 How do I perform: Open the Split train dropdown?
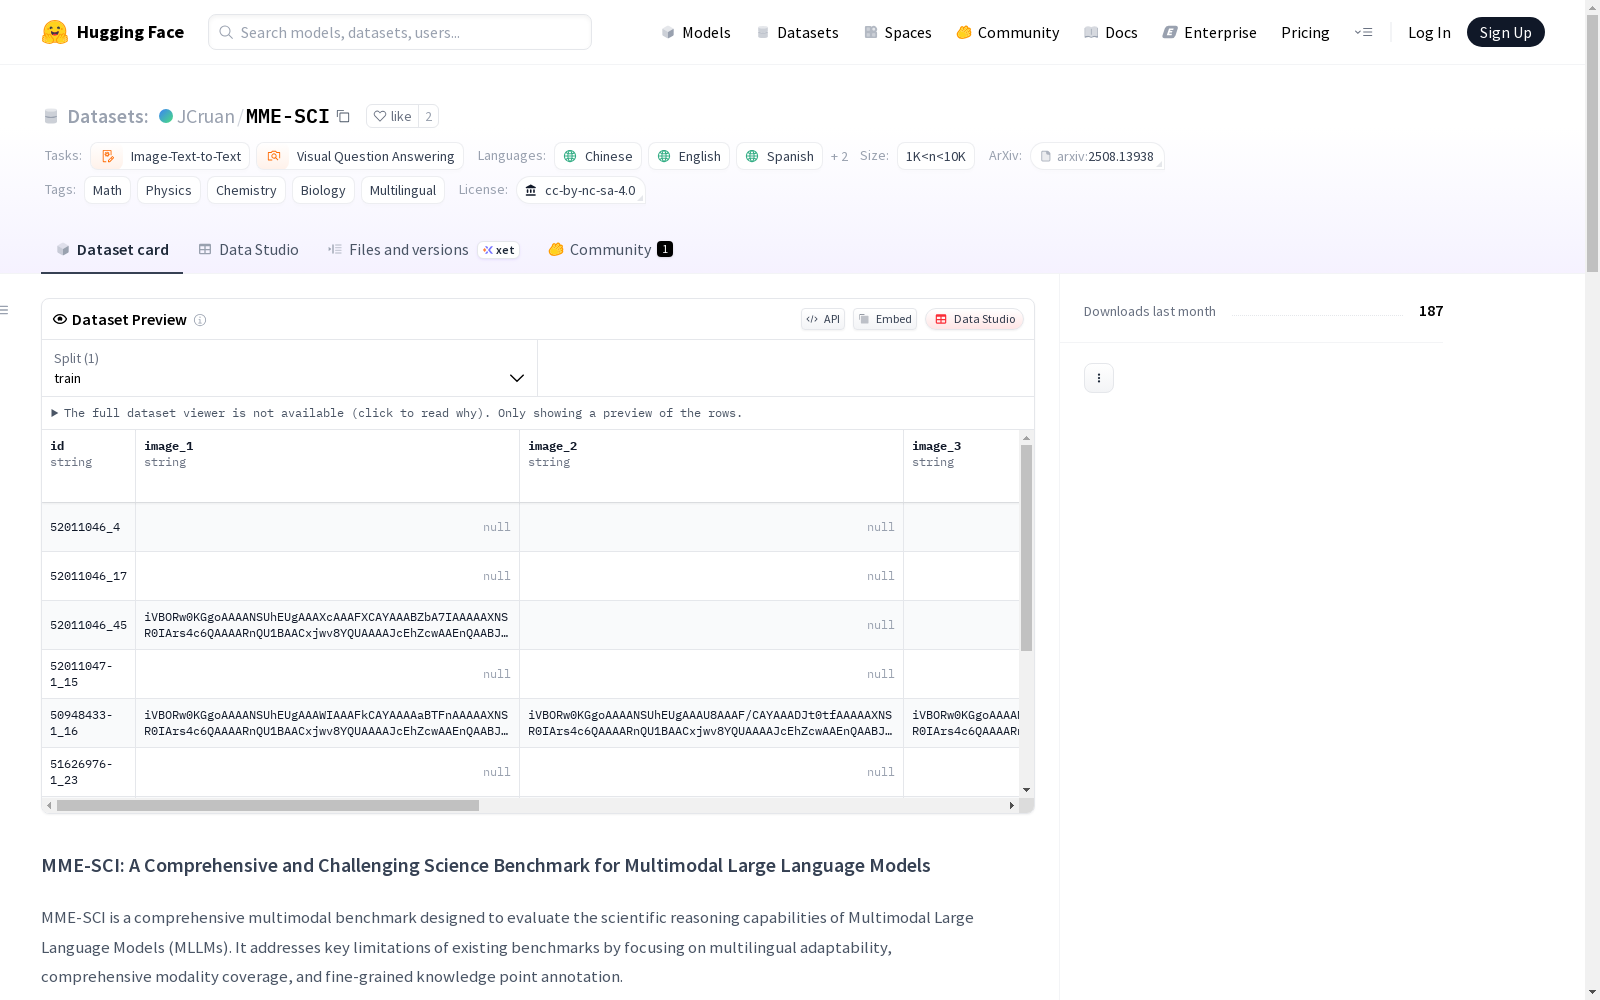point(289,368)
